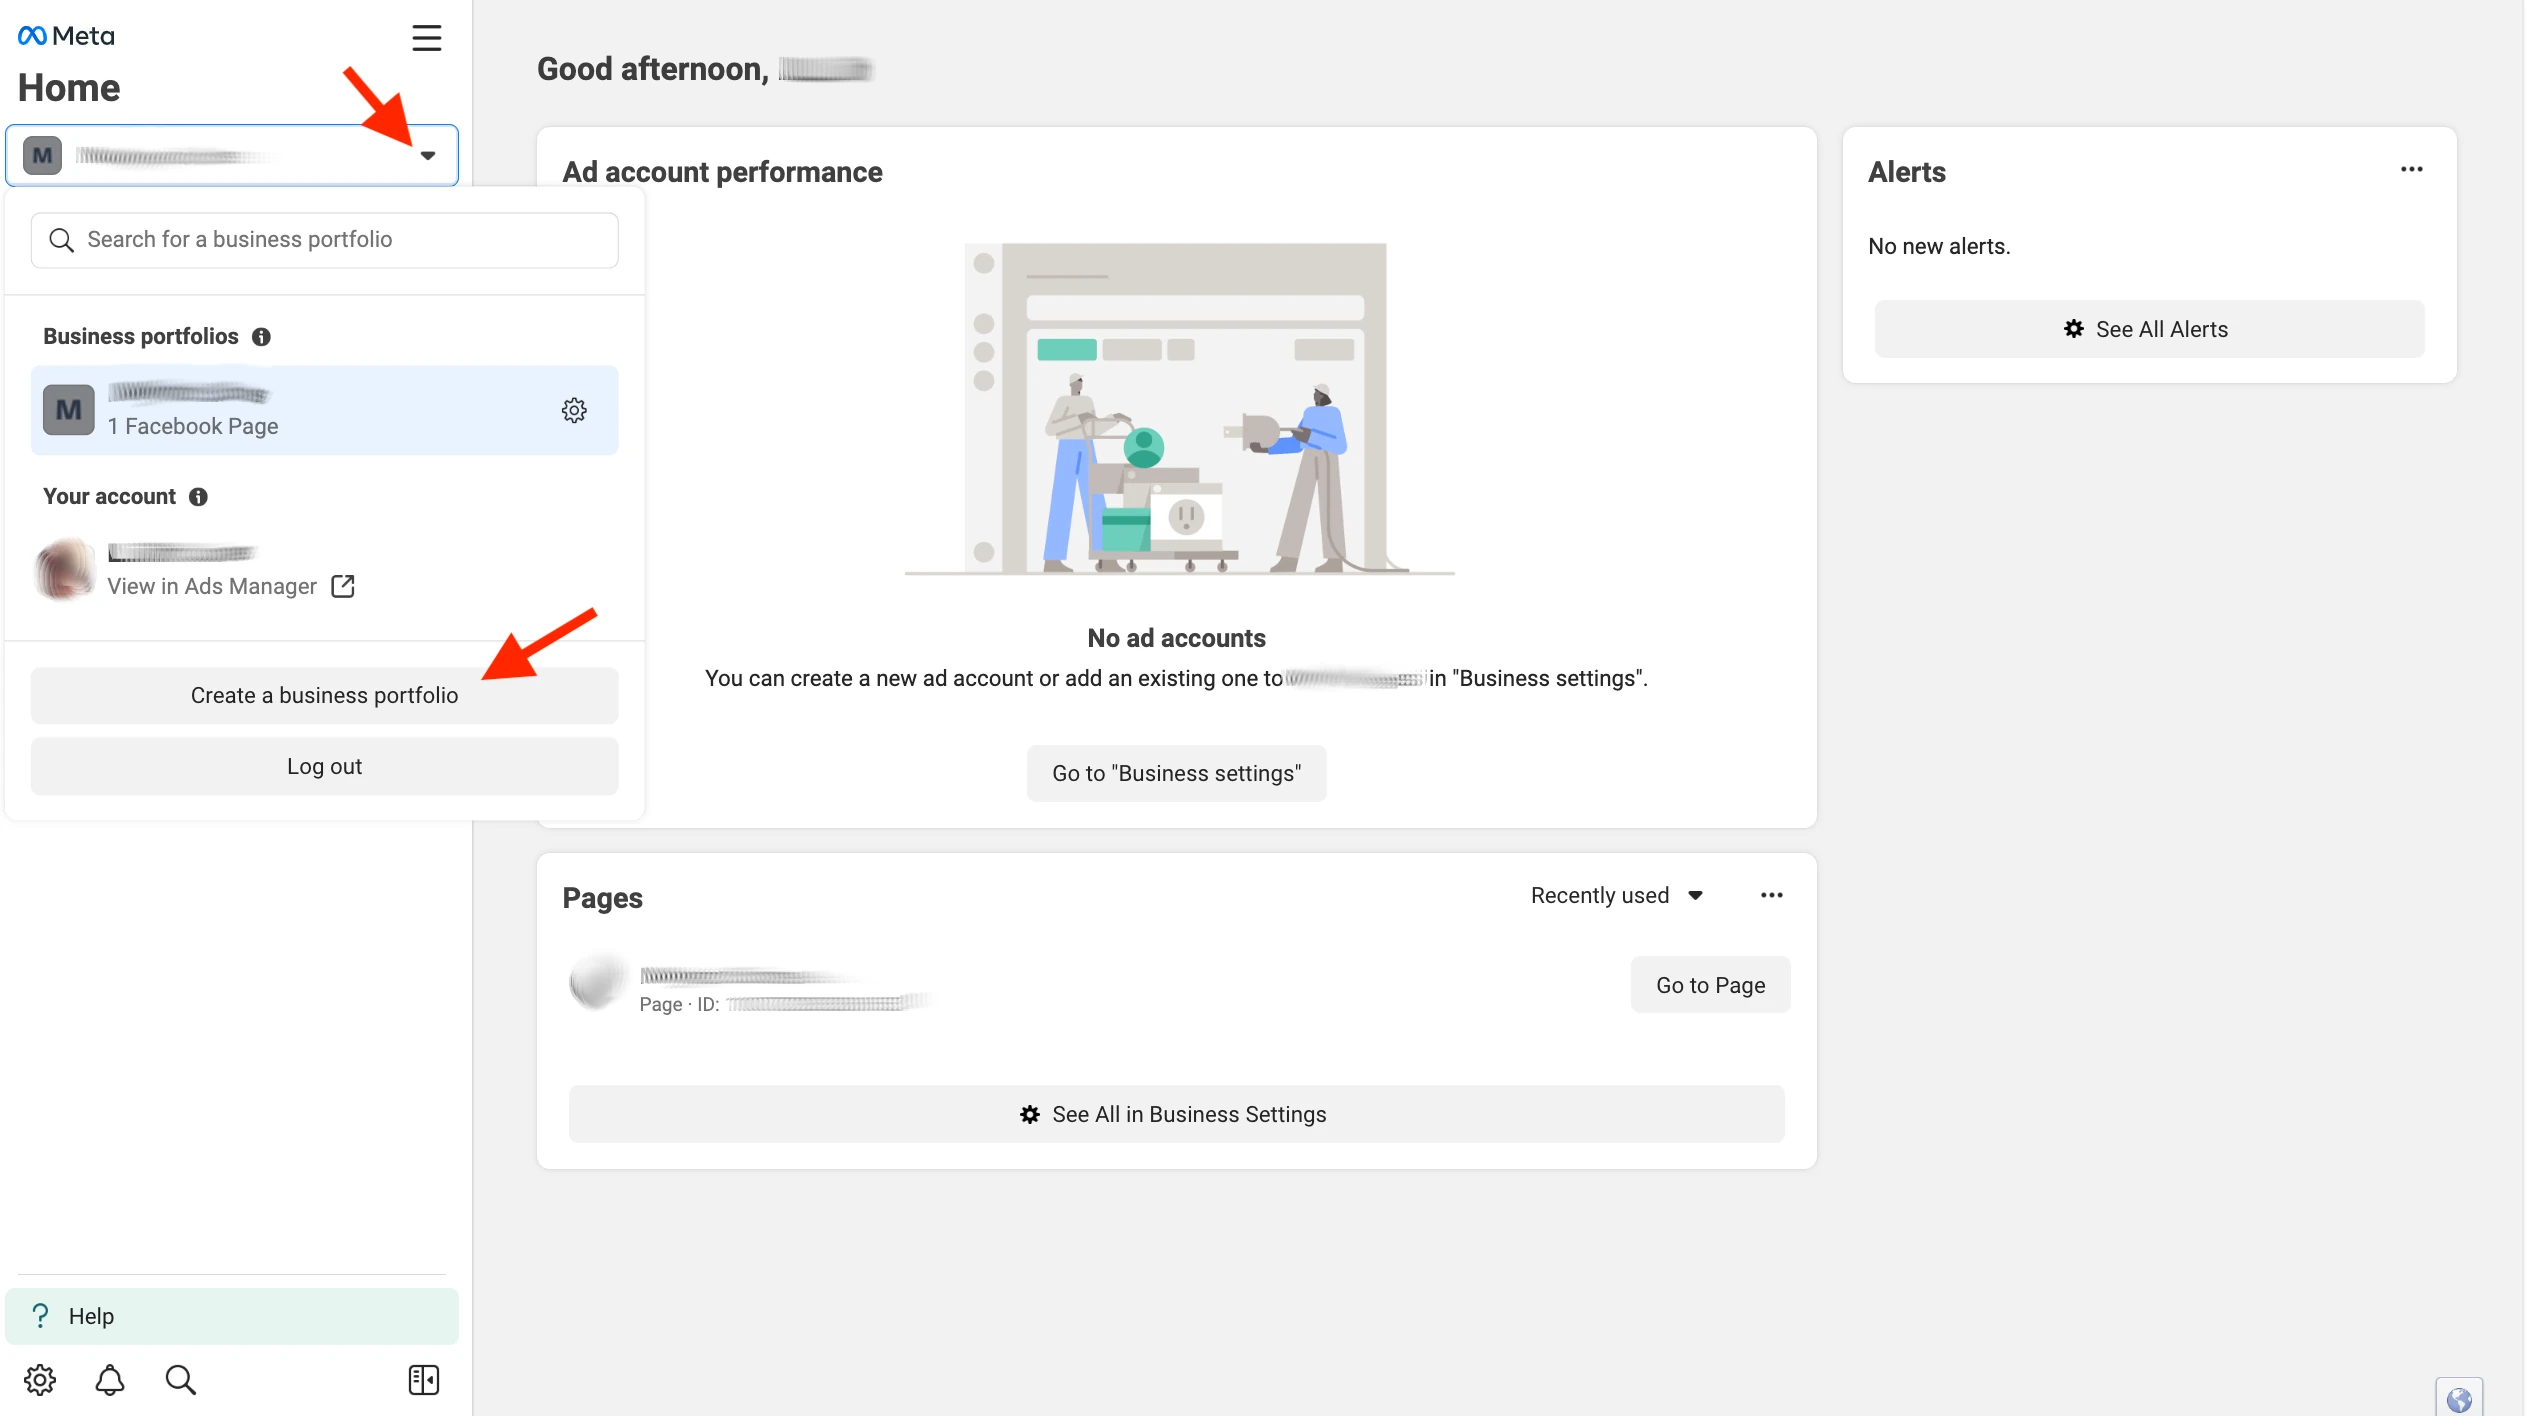This screenshot has width=2526, height=1416.
Task: Click the View in Ads Manager link
Action: (x=212, y=587)
